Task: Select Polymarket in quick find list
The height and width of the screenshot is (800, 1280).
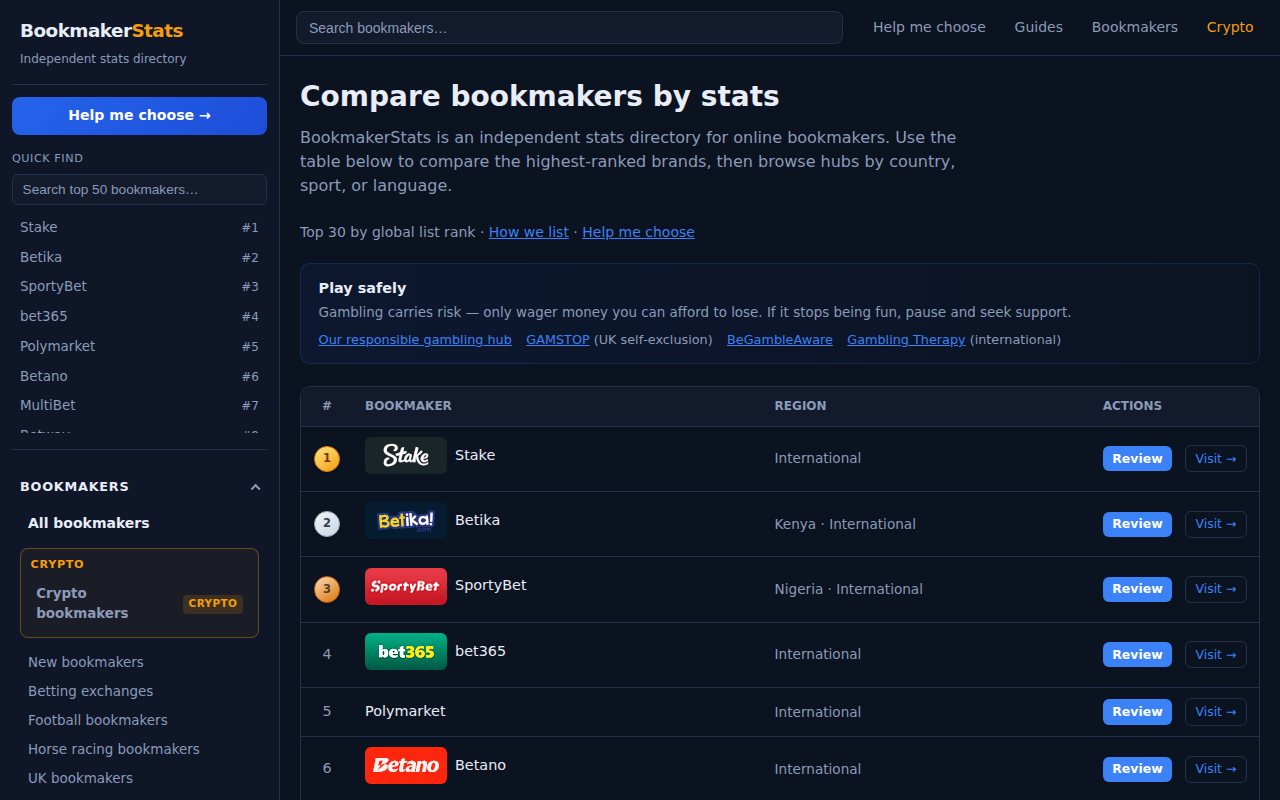Action: [x=139, y=346]
